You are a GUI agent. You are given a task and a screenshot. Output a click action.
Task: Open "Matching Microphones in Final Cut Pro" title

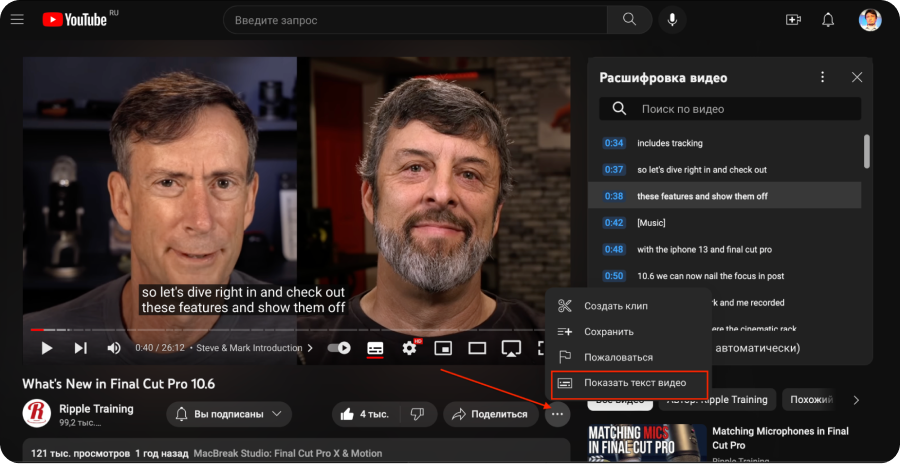780,438
